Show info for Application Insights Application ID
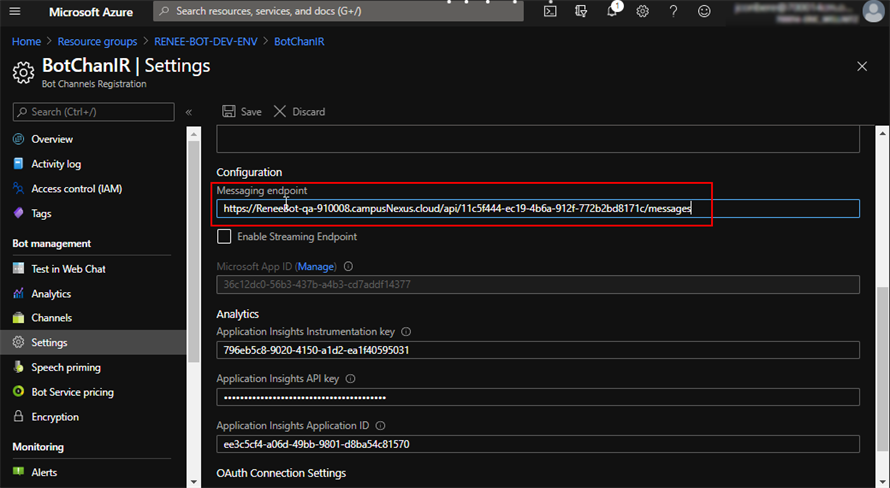Image resolution: width=890 pixels, height=488 pixels. [380, 426]
